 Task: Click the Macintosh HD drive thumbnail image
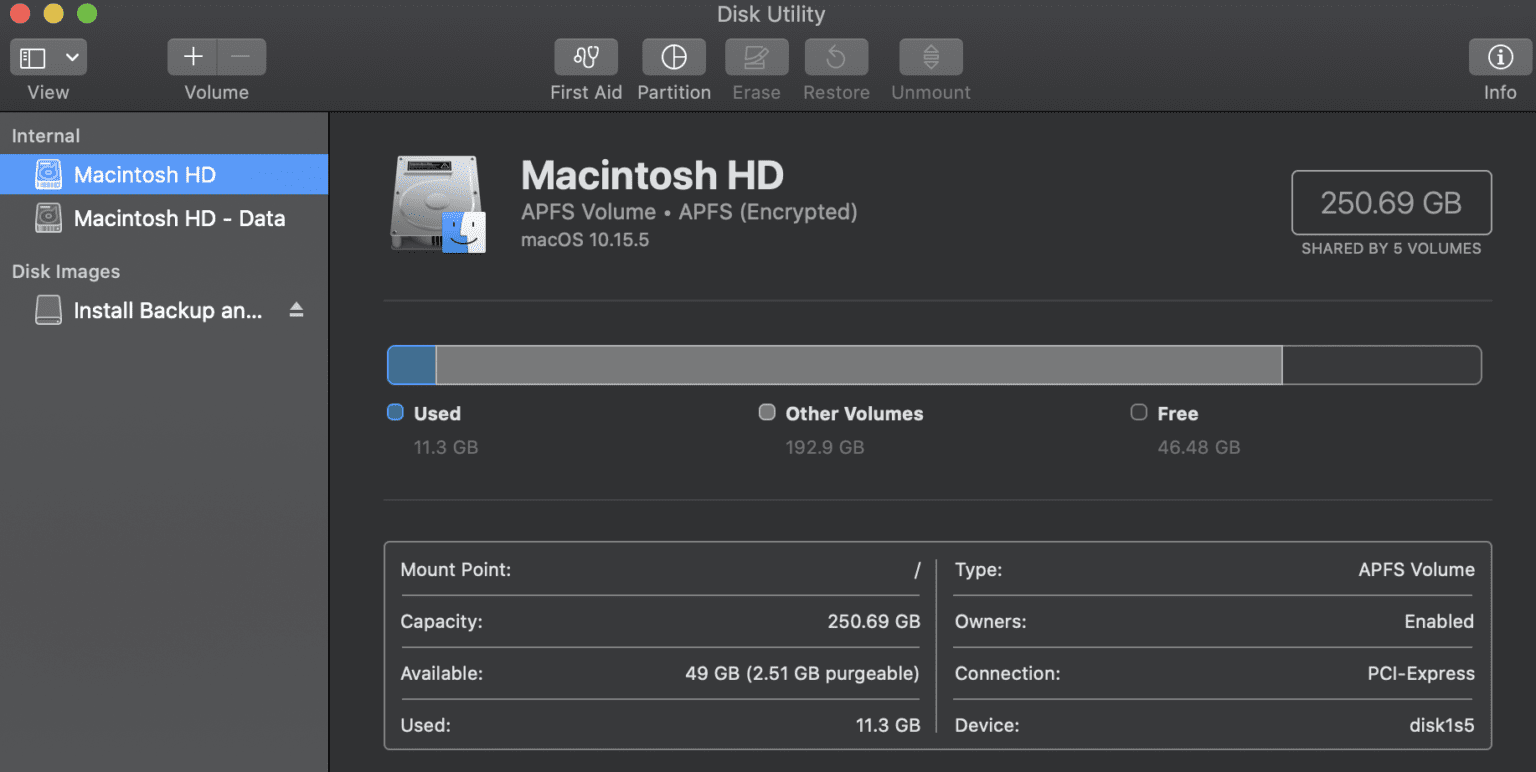(437, 203)
